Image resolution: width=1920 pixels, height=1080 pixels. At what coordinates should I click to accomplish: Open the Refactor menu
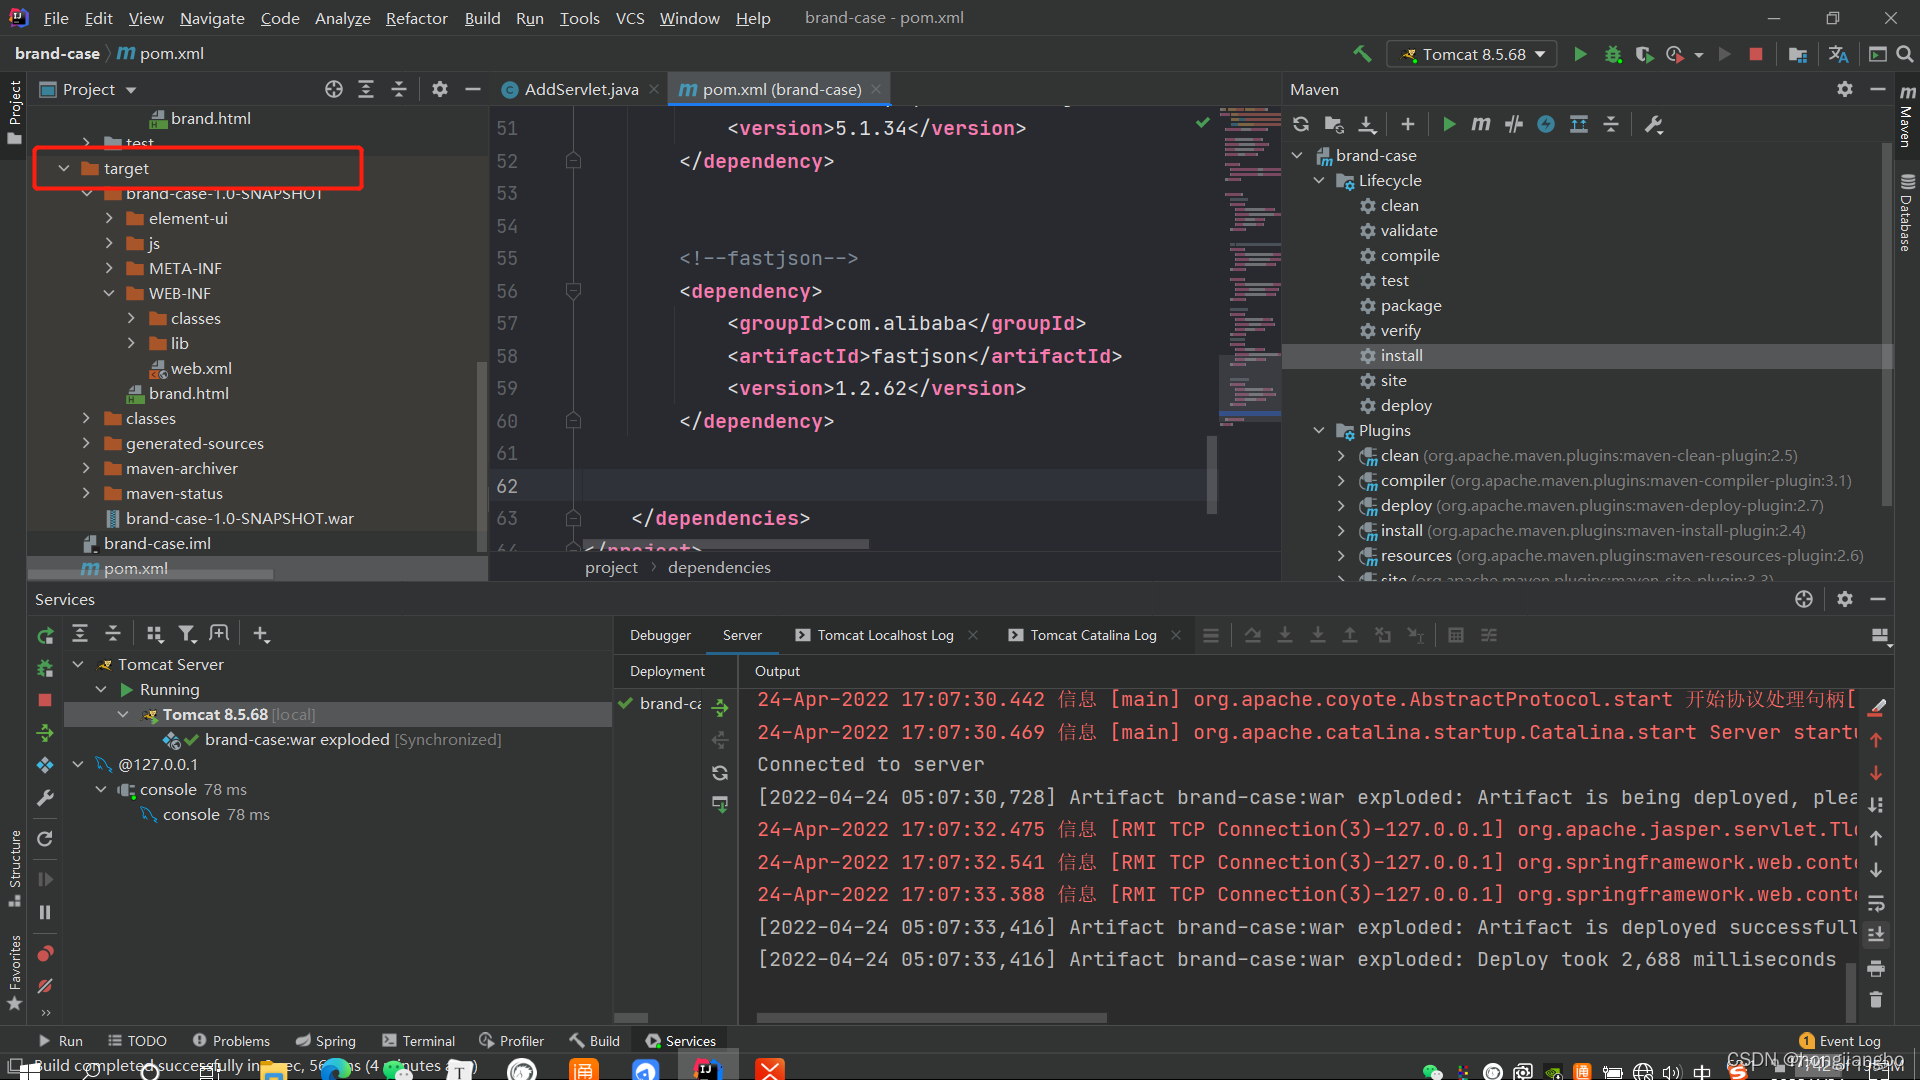point(416,18)
